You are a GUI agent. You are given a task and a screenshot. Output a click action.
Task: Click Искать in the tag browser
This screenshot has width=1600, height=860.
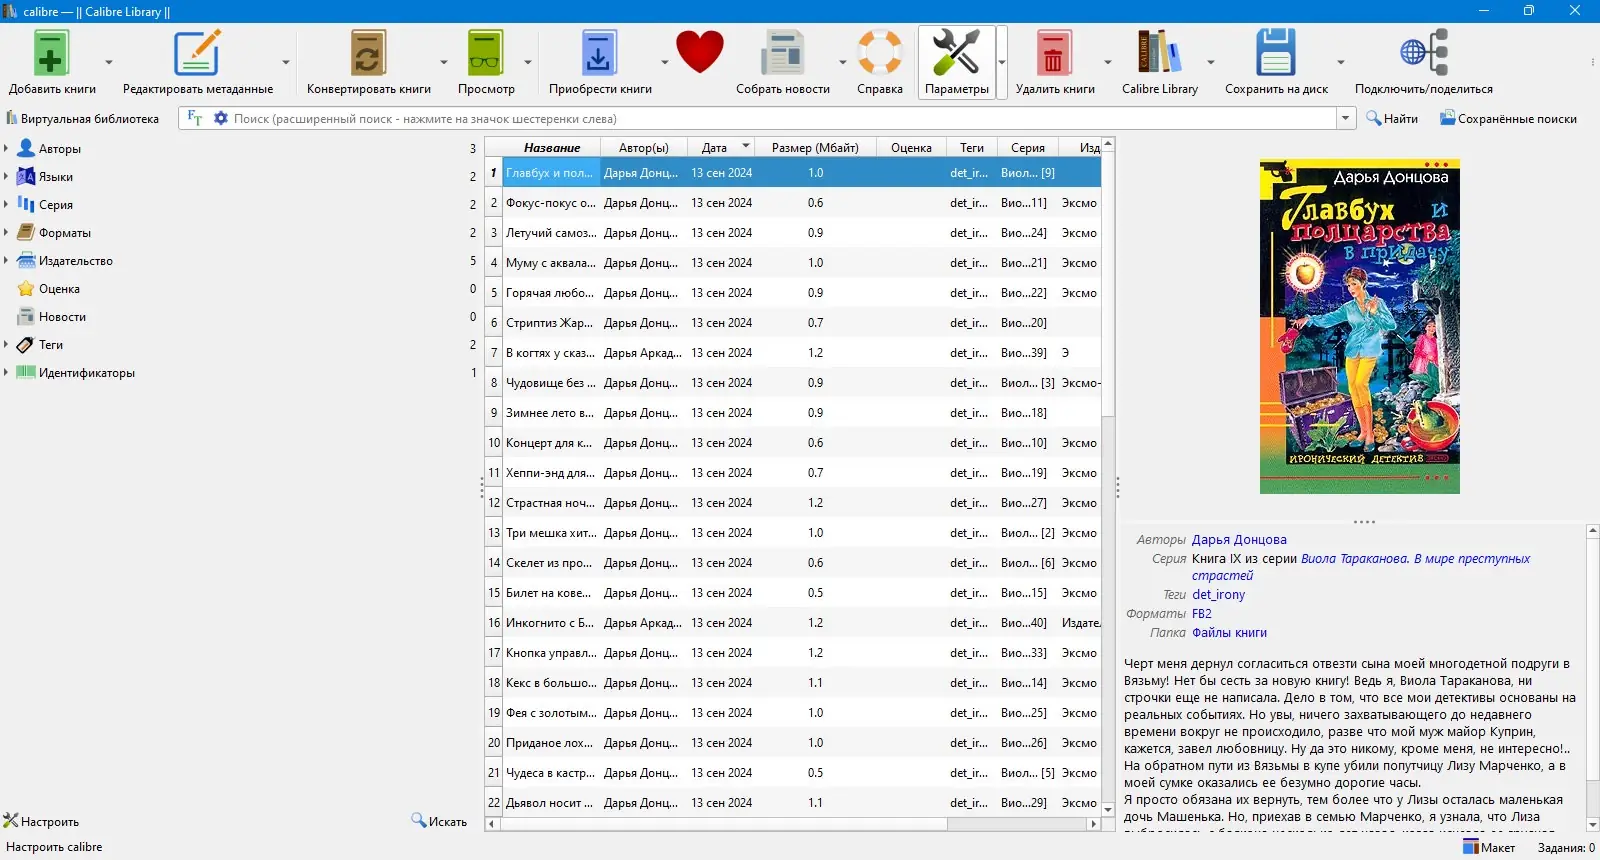[439, 821]
